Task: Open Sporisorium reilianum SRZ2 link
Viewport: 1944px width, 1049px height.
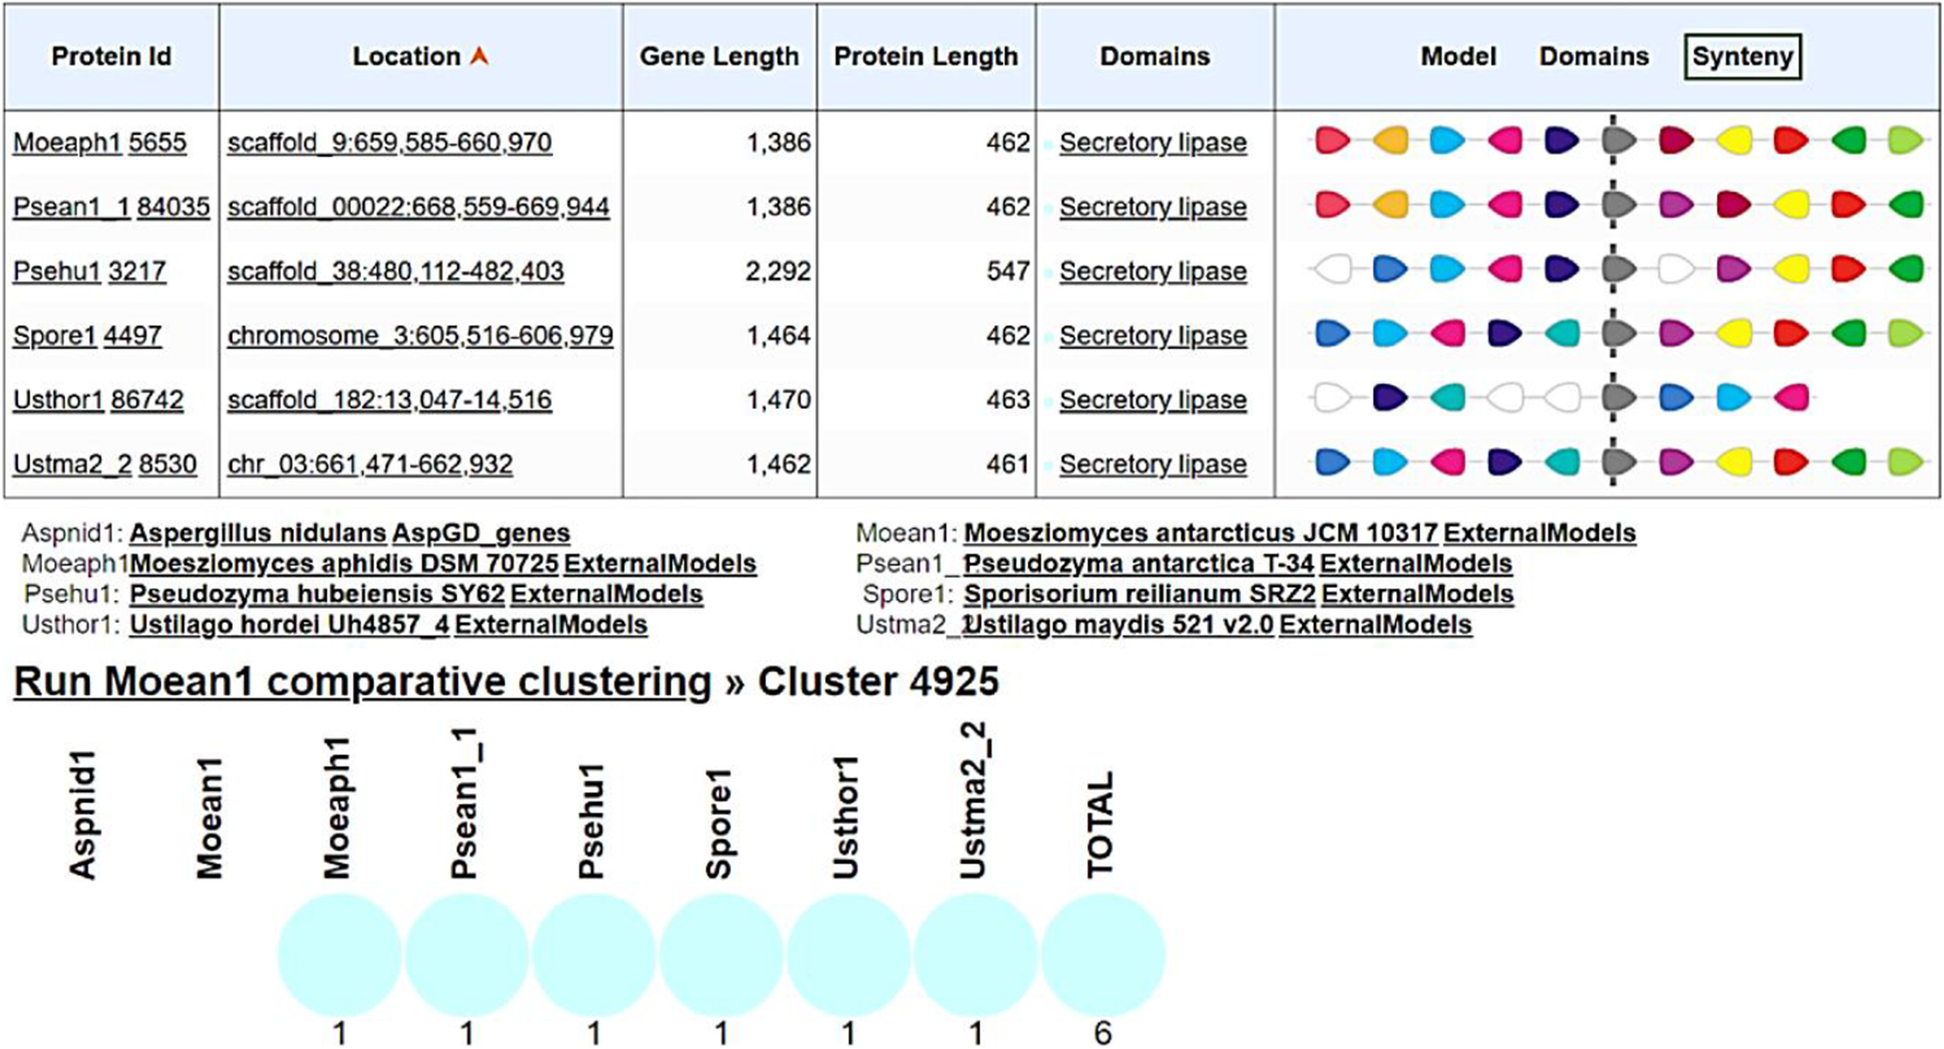Action: (1140, 594)
